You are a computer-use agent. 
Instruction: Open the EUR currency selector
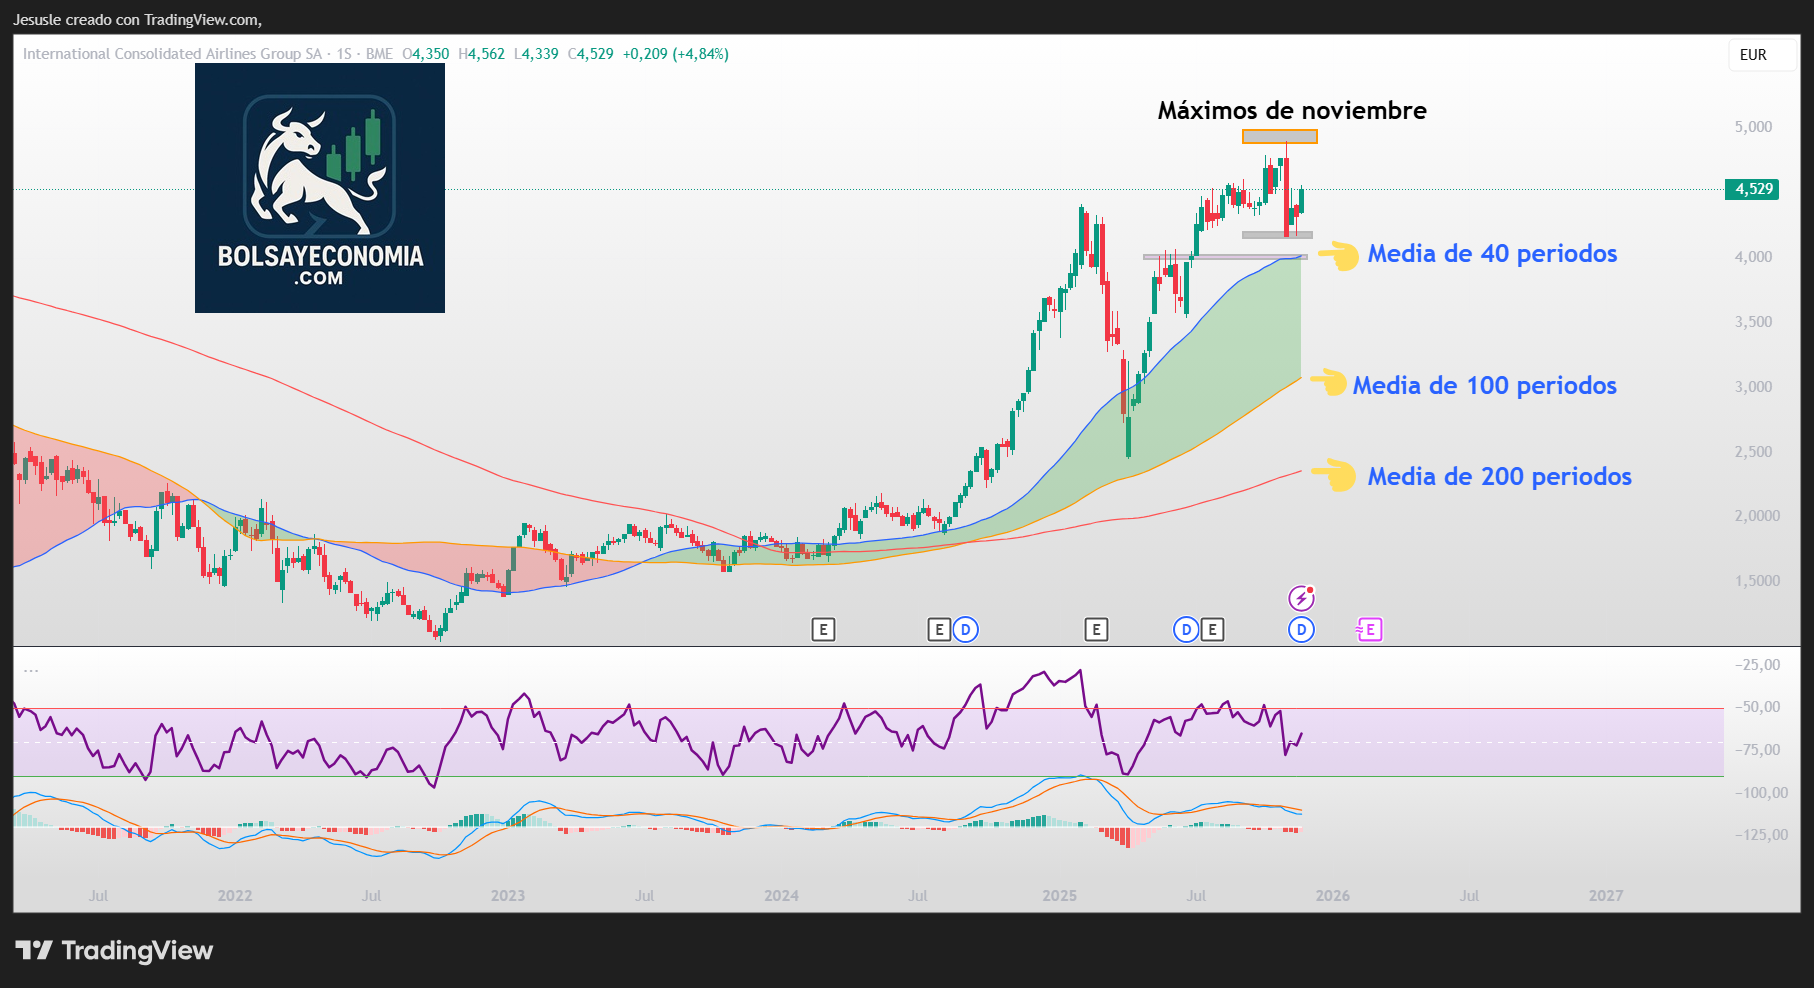point(1761,55)
